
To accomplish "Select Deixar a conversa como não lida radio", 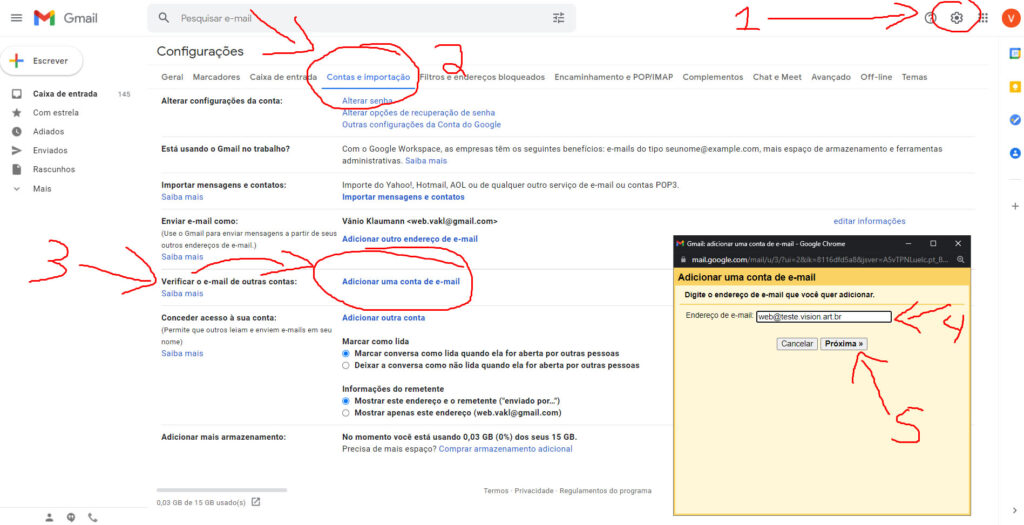I will tap(346, 366).
